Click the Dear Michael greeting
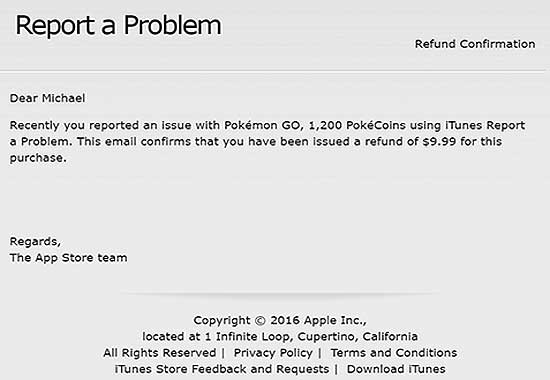550x380 pixels. click(47, 98)
